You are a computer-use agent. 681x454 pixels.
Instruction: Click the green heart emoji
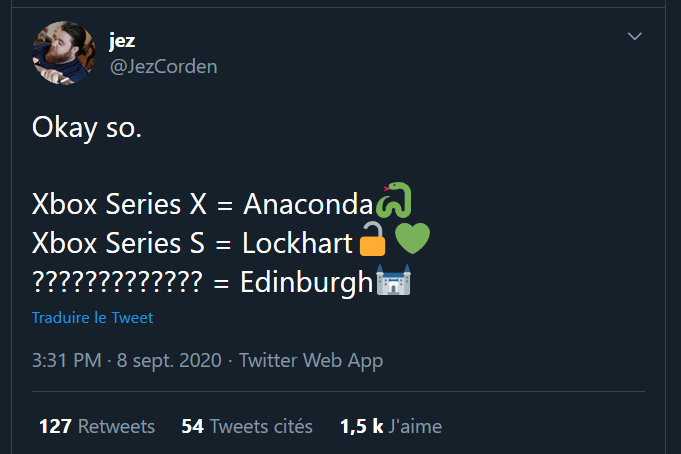click(412, 240)
